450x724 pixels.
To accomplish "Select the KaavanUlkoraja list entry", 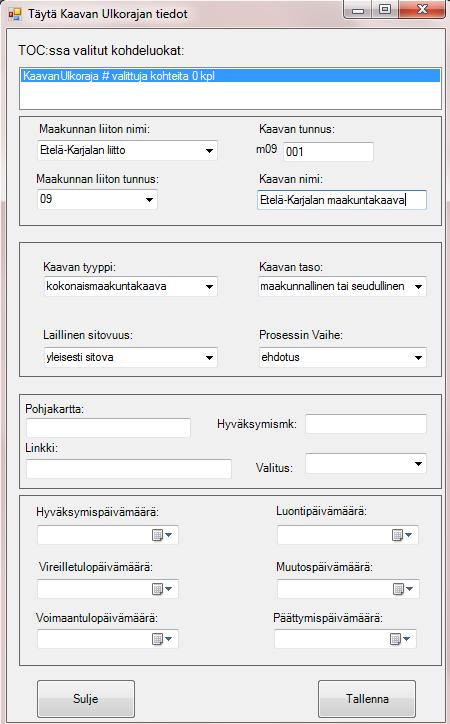I will point(230,76).
